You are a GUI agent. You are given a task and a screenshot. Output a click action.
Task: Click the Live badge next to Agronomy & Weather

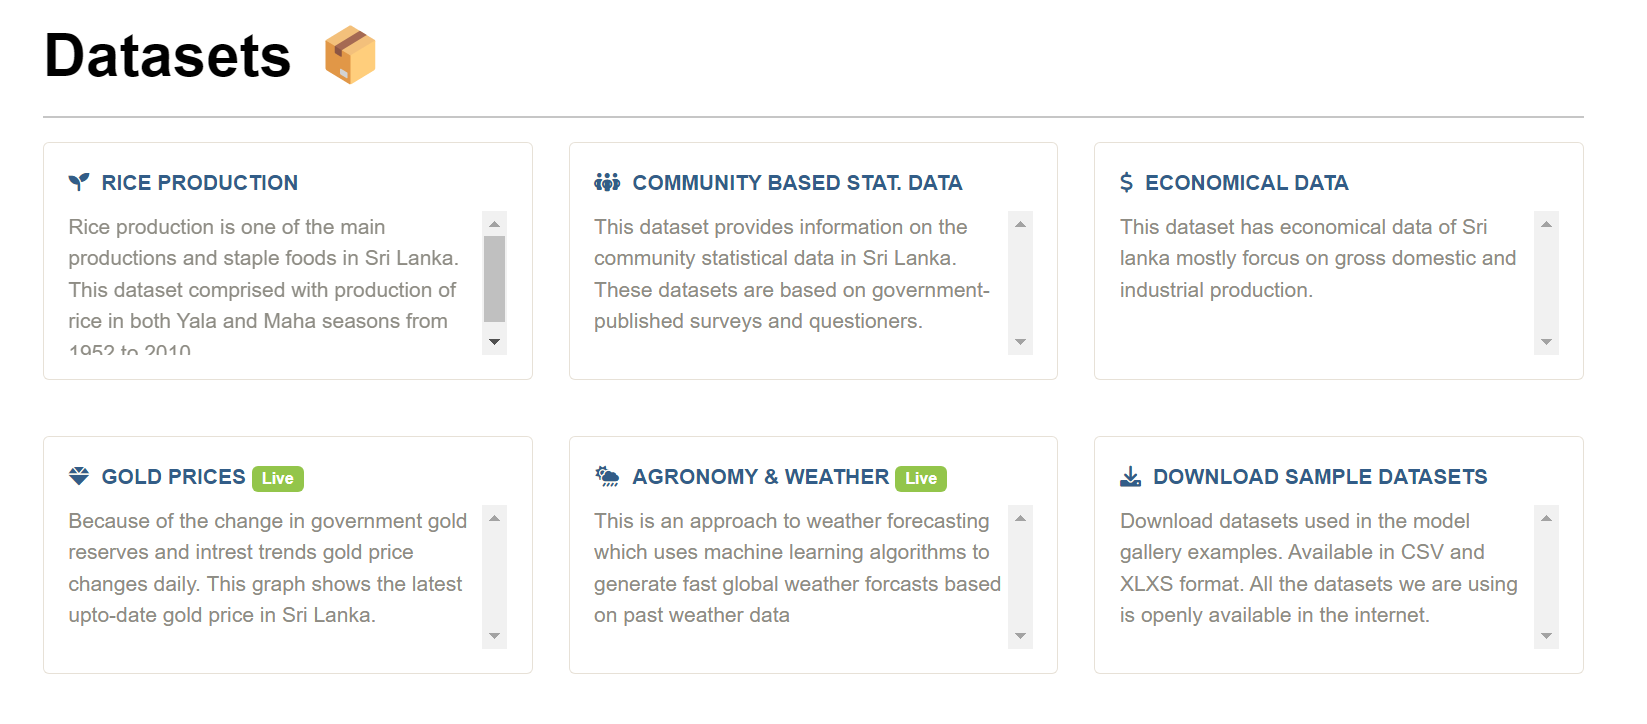921,478
